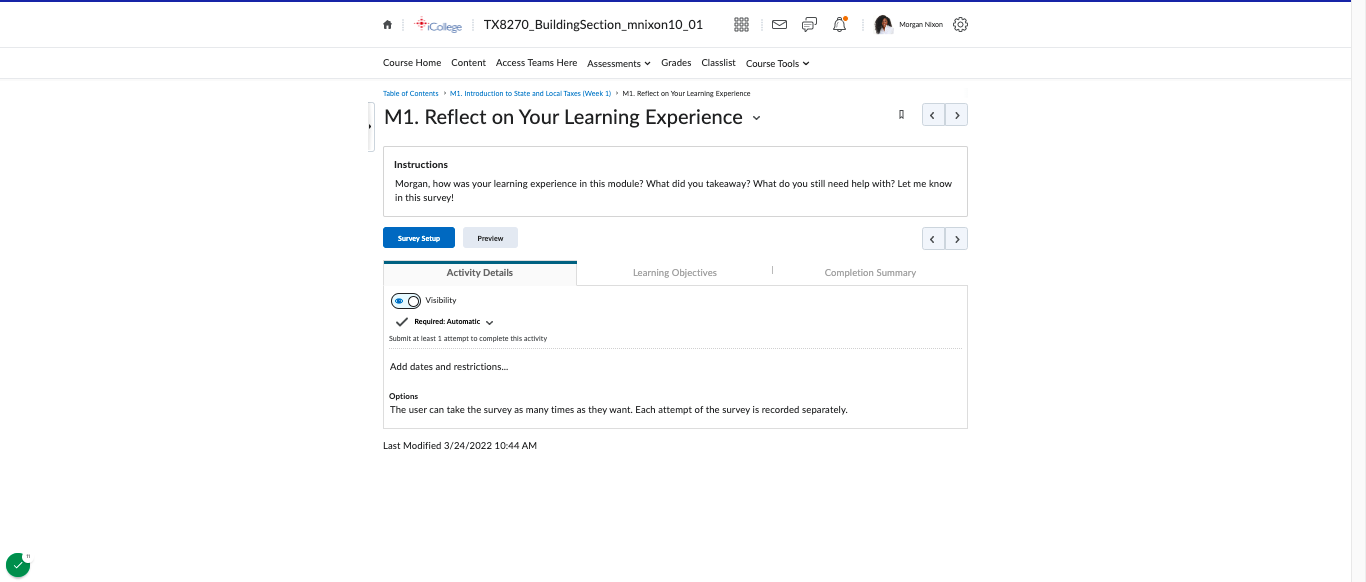Open the update alerts bell icon
1366x582 pixels.
[840, 25]
